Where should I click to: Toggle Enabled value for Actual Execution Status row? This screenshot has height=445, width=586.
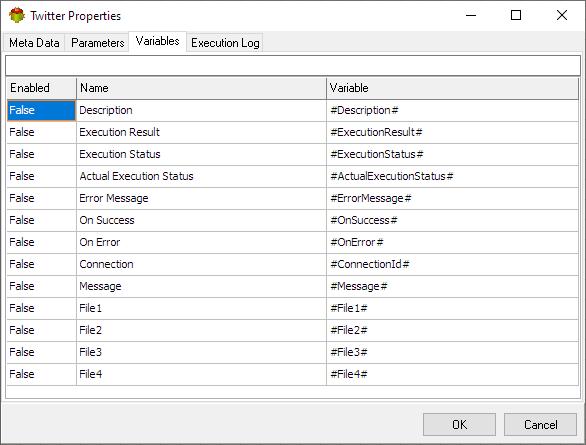tap(41, 177)
